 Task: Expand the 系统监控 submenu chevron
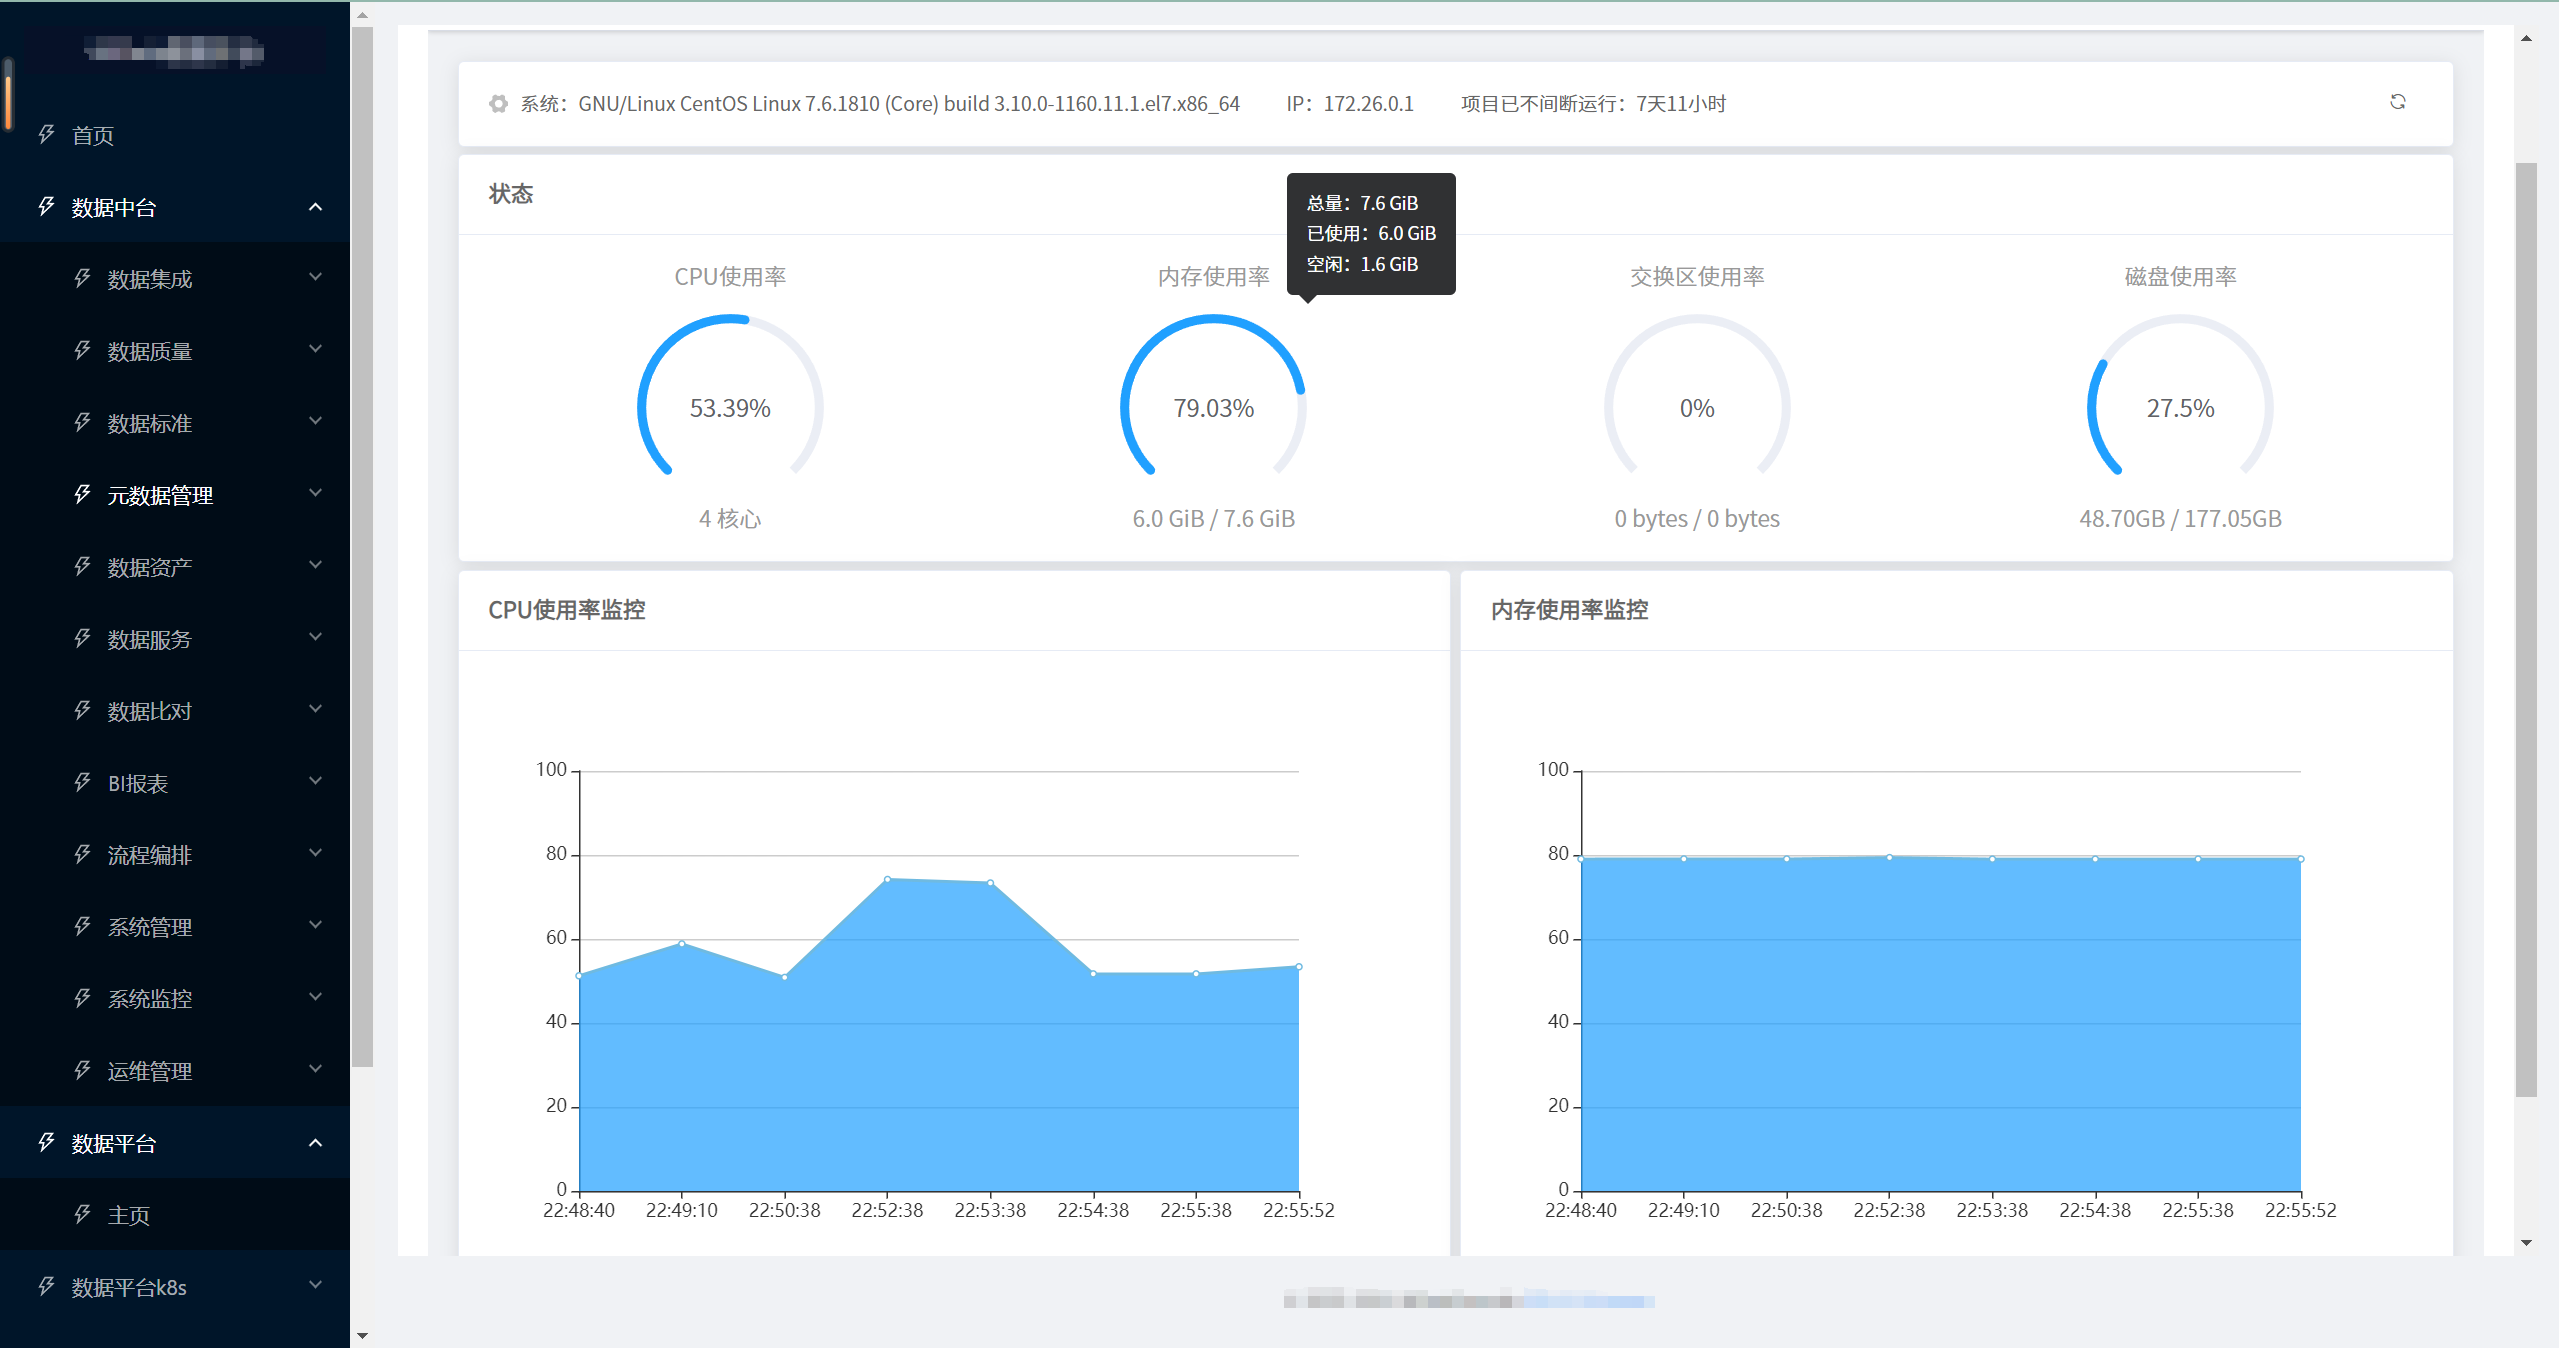pos(316,997)
